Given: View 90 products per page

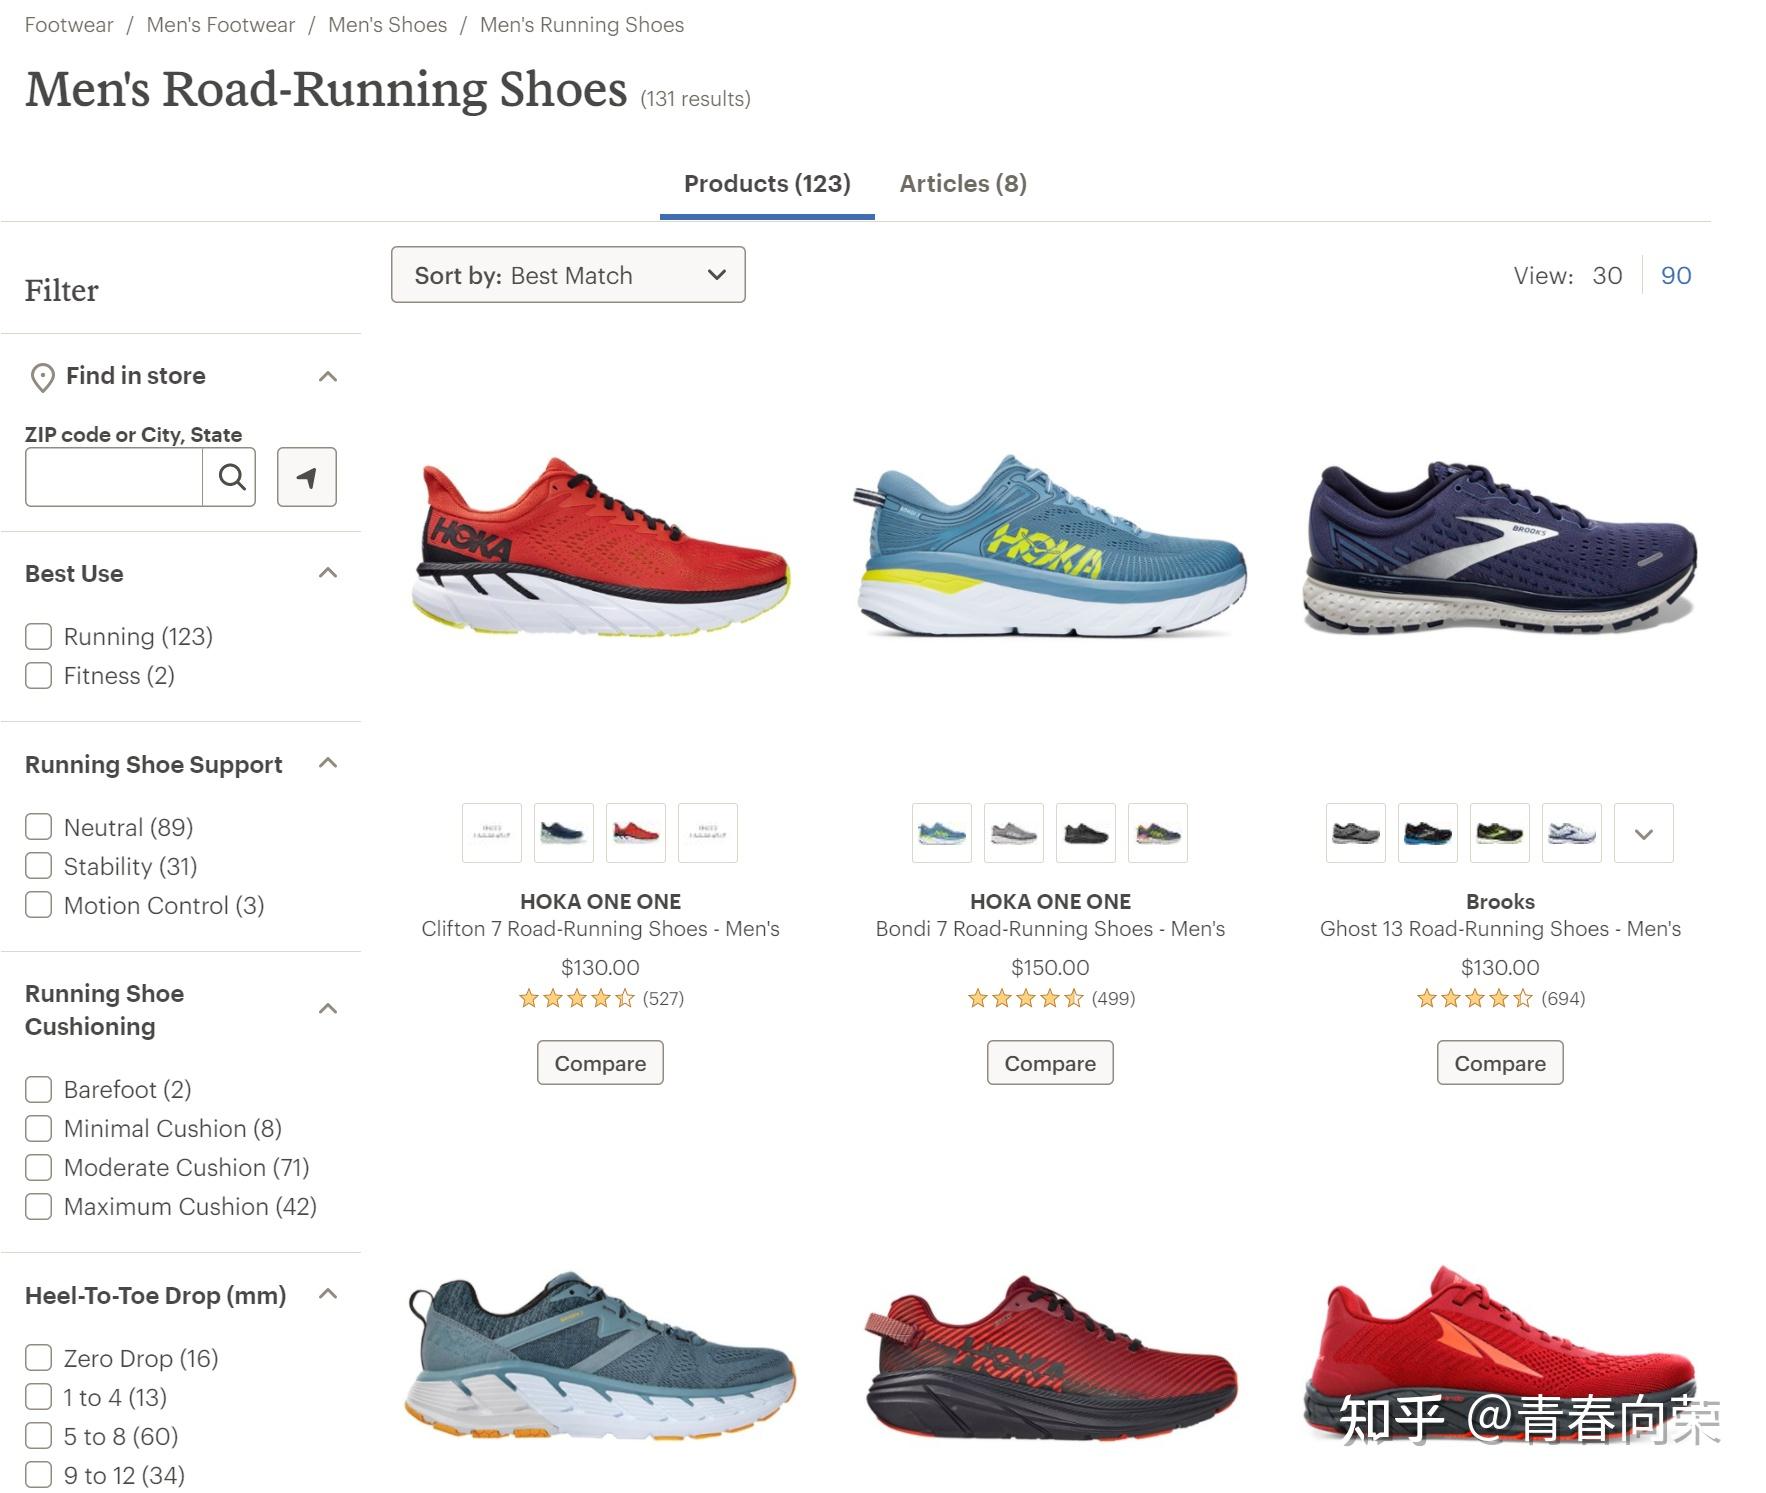Looking at the screenshot, I should coord(1676,276).
